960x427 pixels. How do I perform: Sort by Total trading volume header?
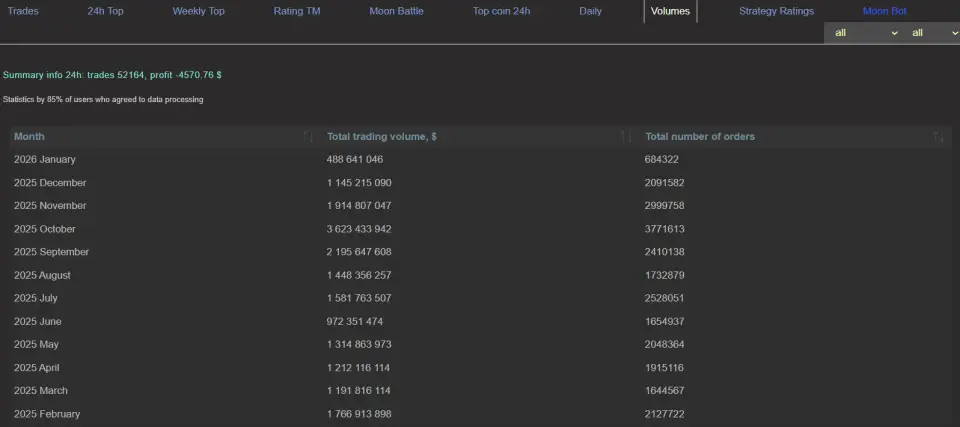point(381,137)
